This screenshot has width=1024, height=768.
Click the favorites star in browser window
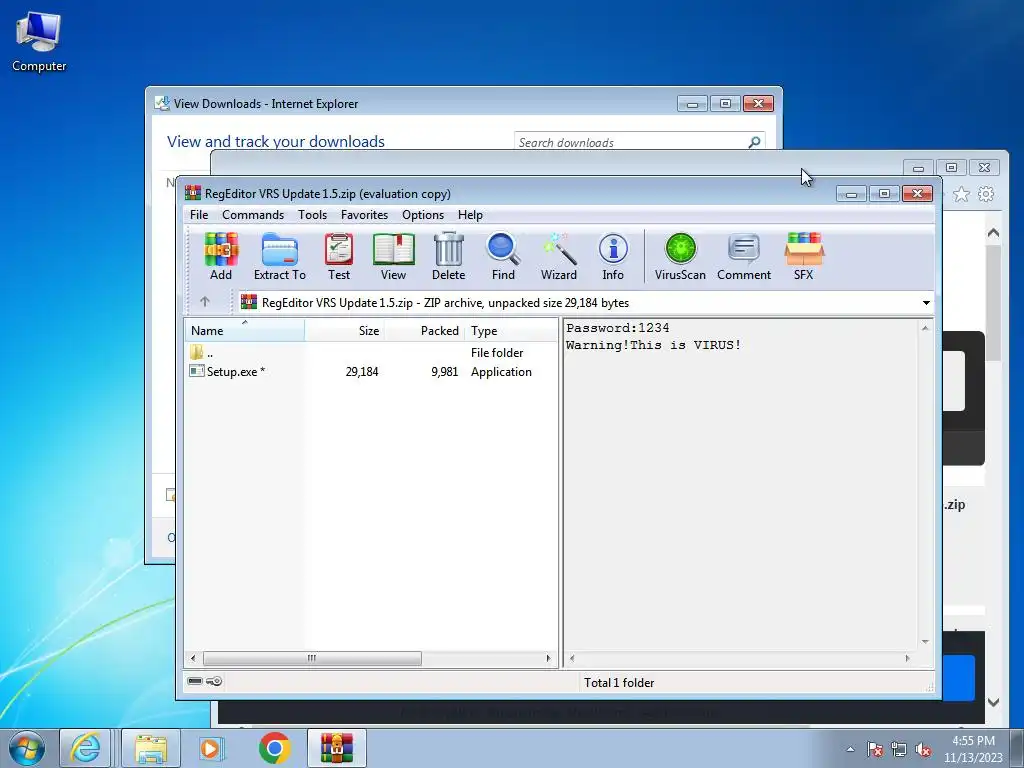click(x=961, y=194)
